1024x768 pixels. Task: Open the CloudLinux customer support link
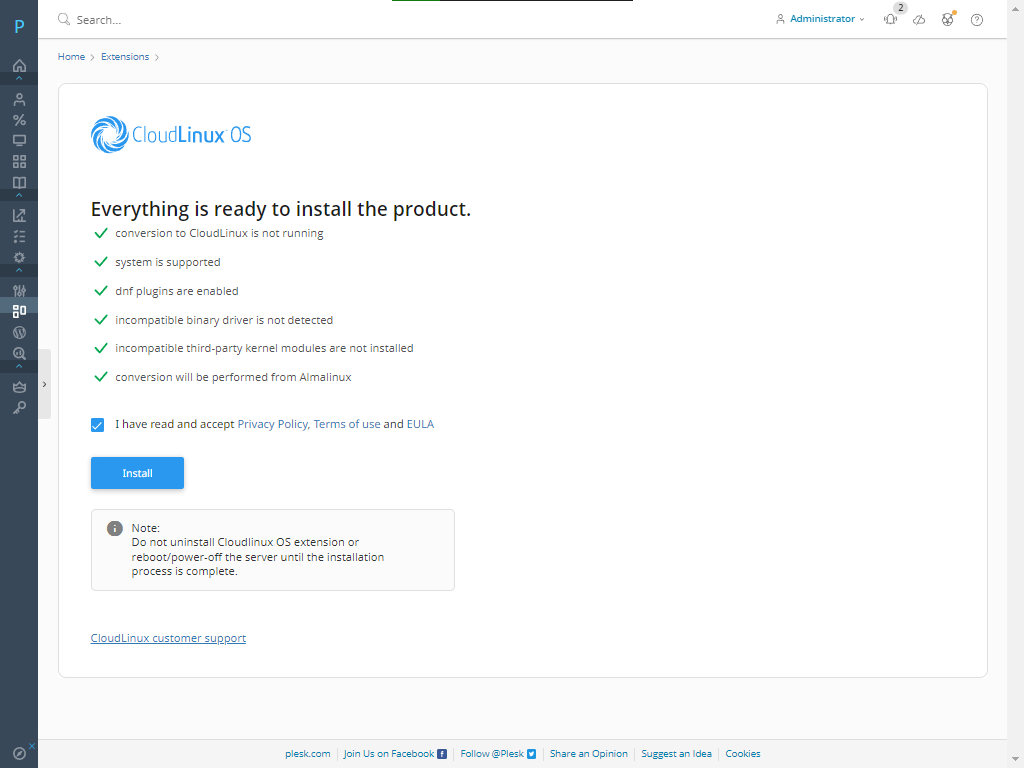pos(168,637)
